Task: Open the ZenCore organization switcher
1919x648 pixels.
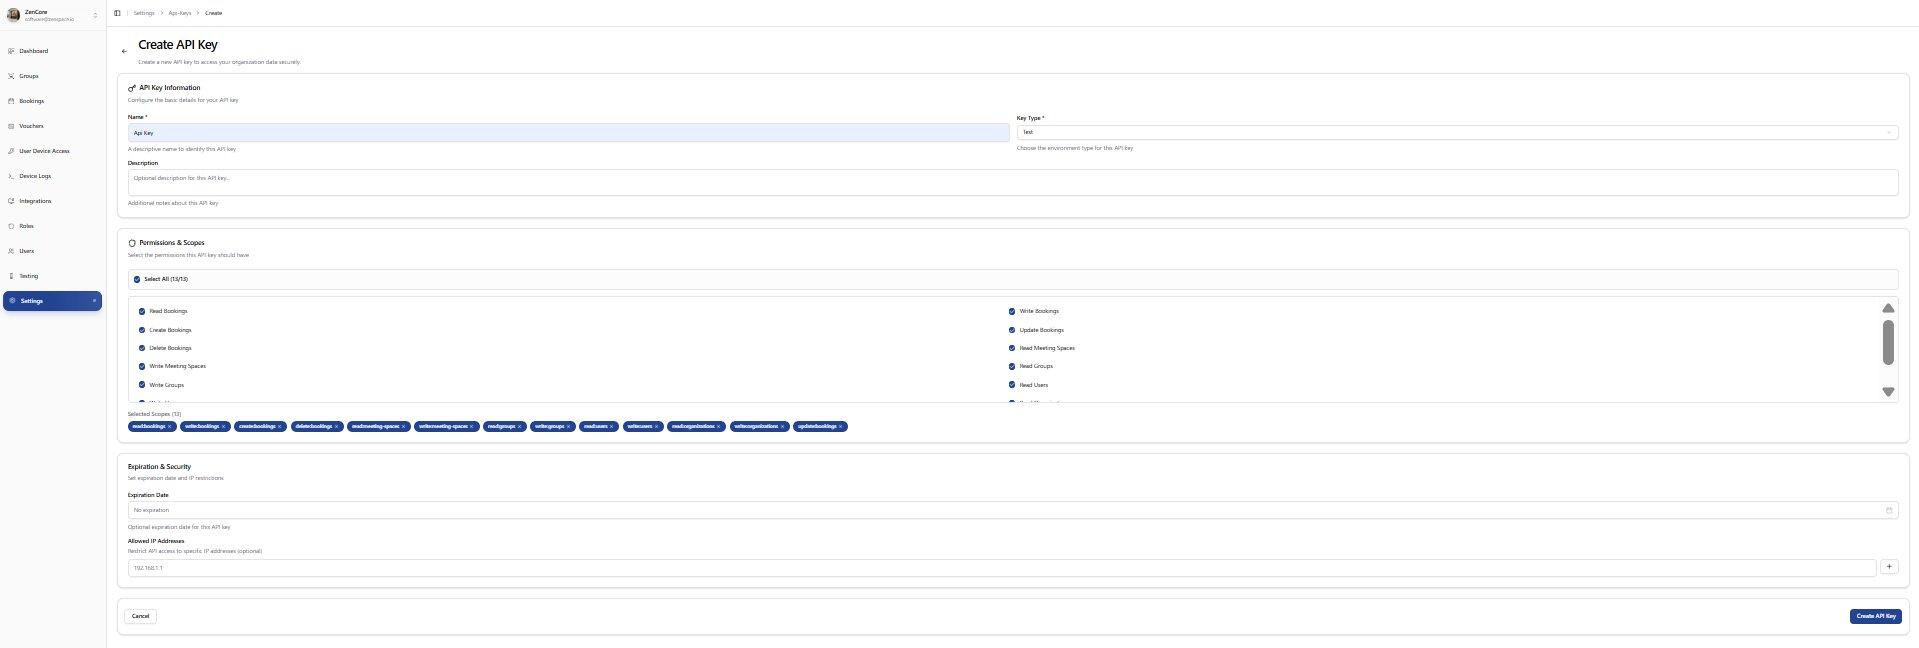Action: click(x=52, y=15)
